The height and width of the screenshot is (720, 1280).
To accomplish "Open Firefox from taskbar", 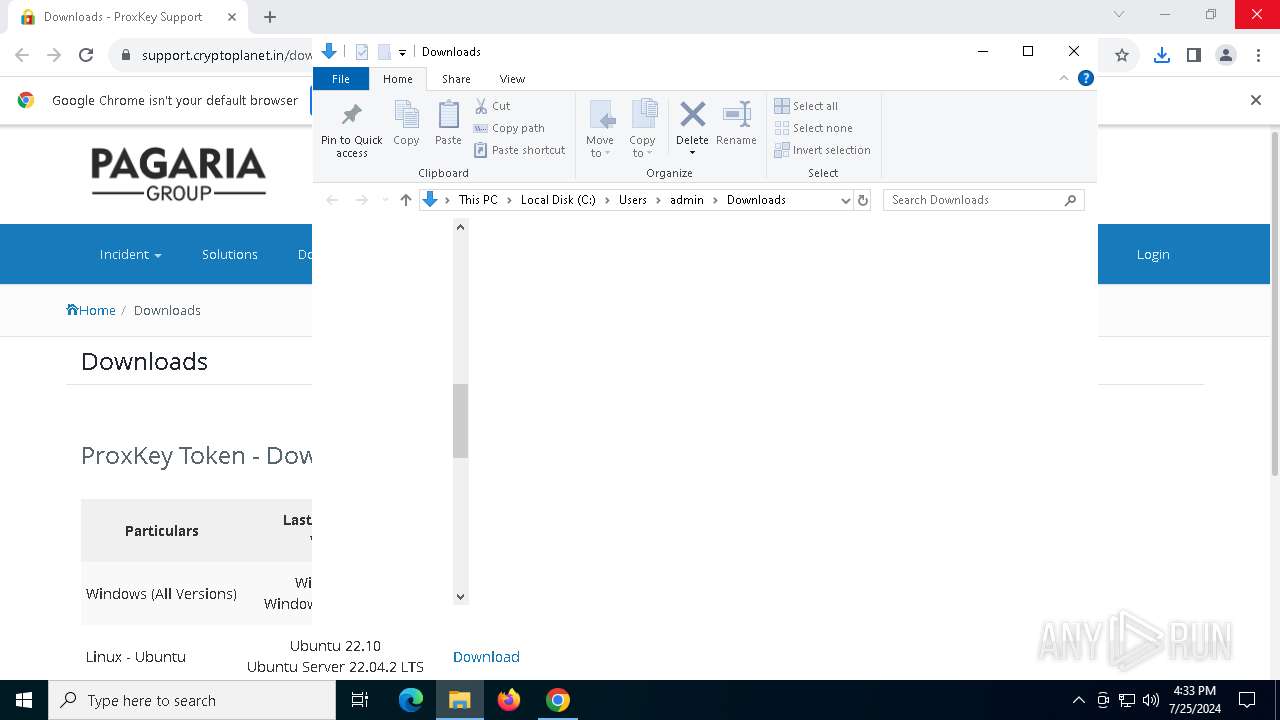I will pos(509,700).
